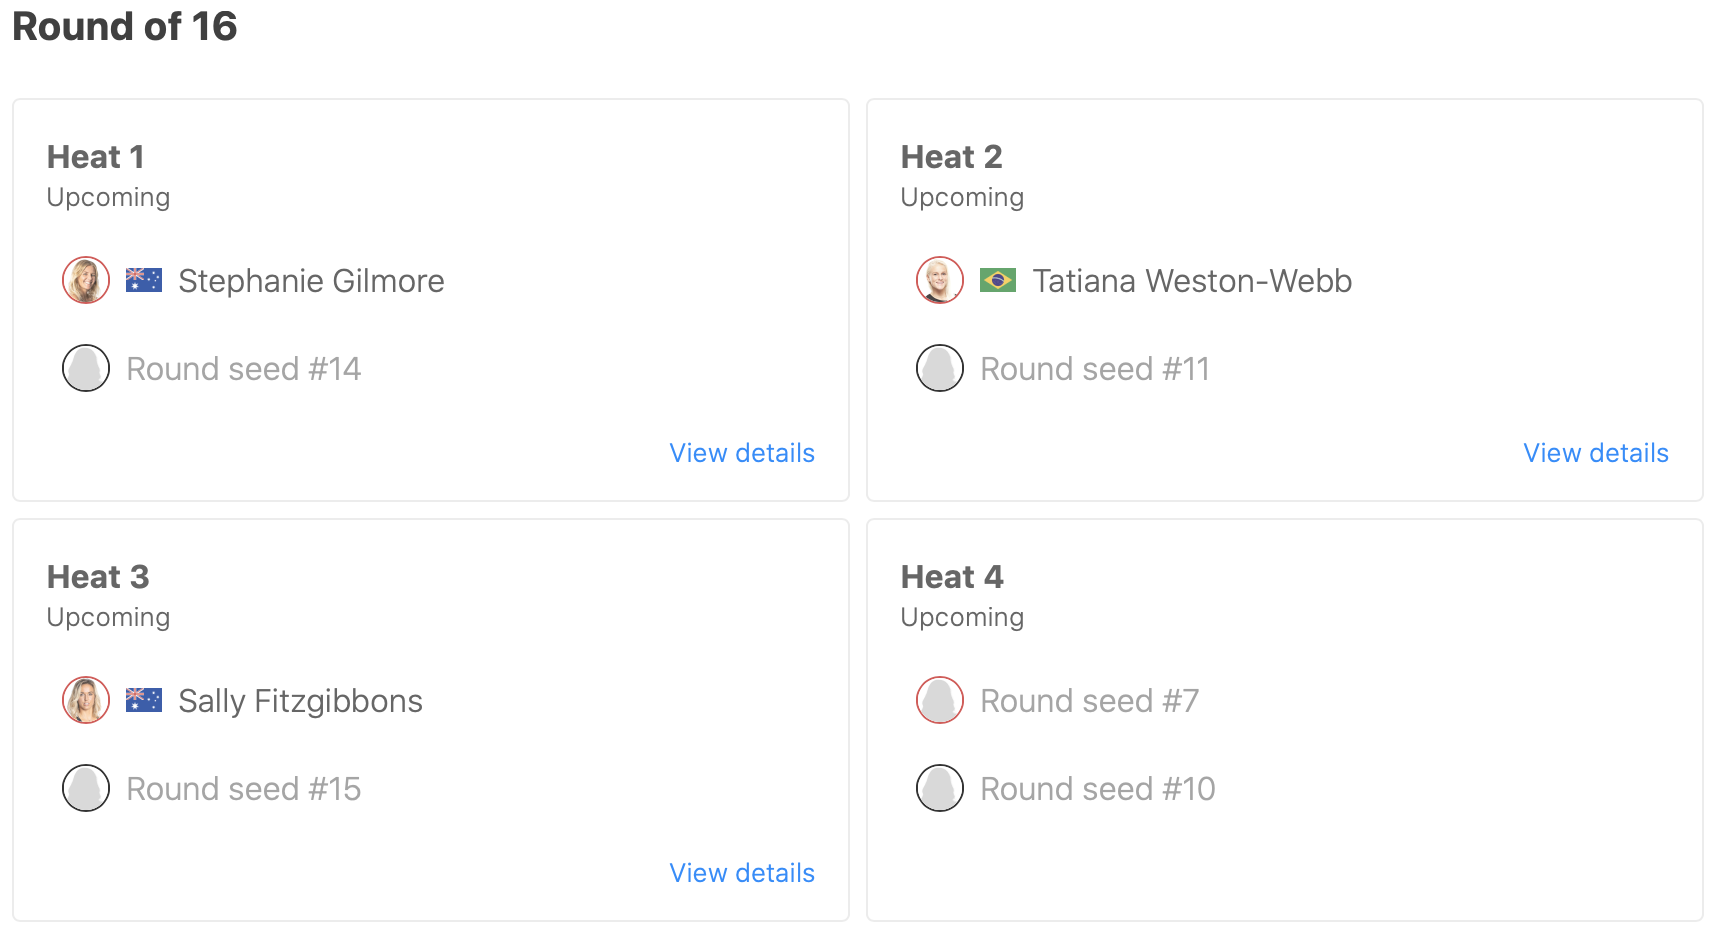This screenshot has width=1716, height=934.
Task: Select the Stephanie Gilmore name
Action: pos(311,281)
